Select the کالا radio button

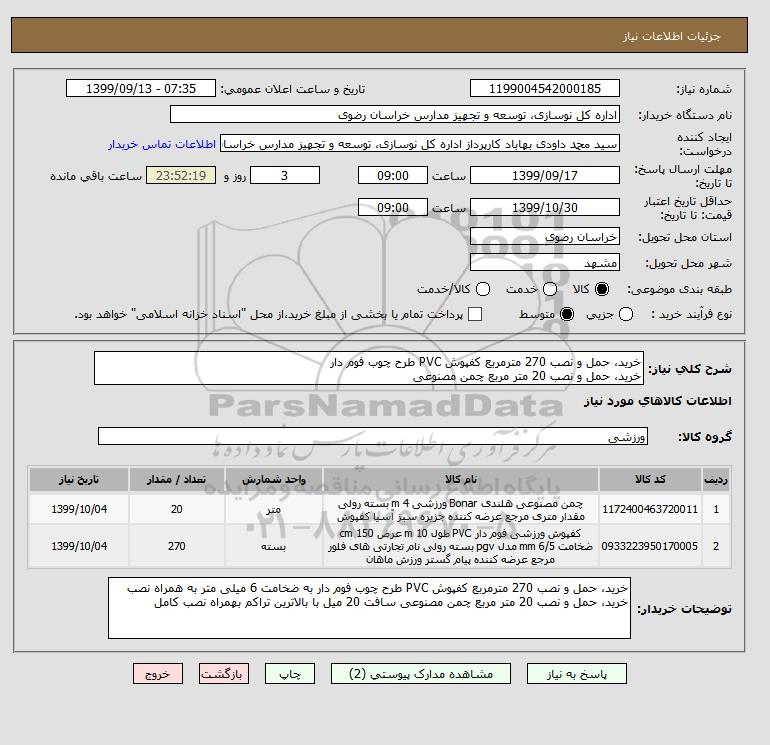602,289
